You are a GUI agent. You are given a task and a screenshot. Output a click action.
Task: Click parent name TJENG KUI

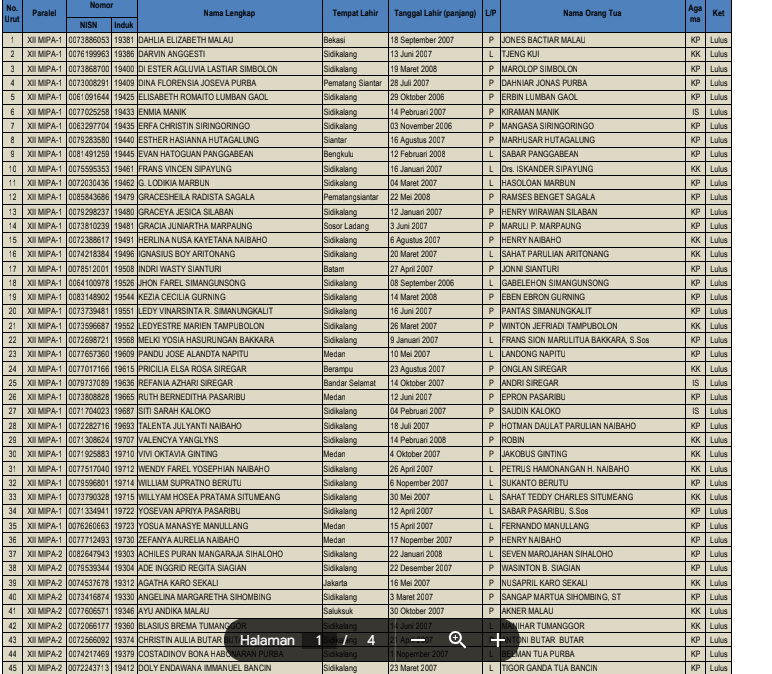[520, 54]
